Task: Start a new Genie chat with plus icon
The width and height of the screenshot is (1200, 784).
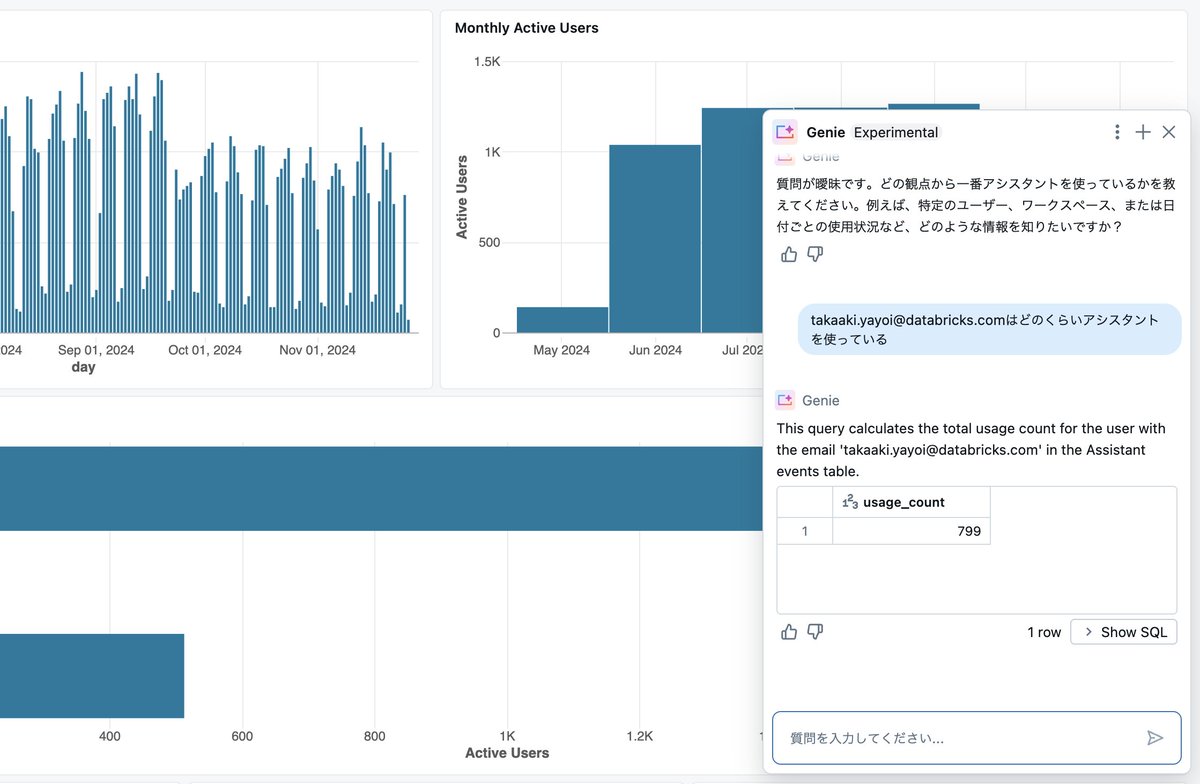Action: click(1143, 132)
